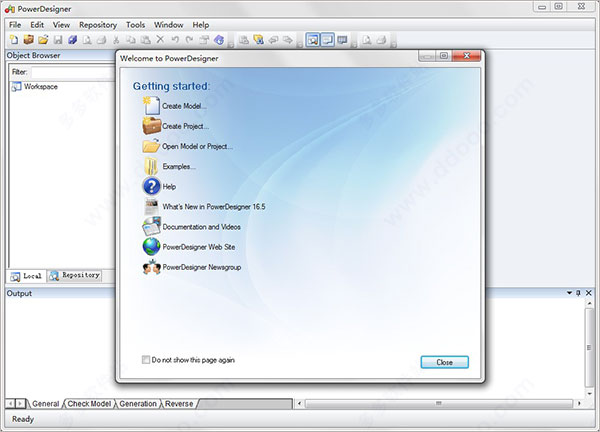Open the Edit menu
Image resolution: width=600 pixels, height=432 pixels.
37,25
